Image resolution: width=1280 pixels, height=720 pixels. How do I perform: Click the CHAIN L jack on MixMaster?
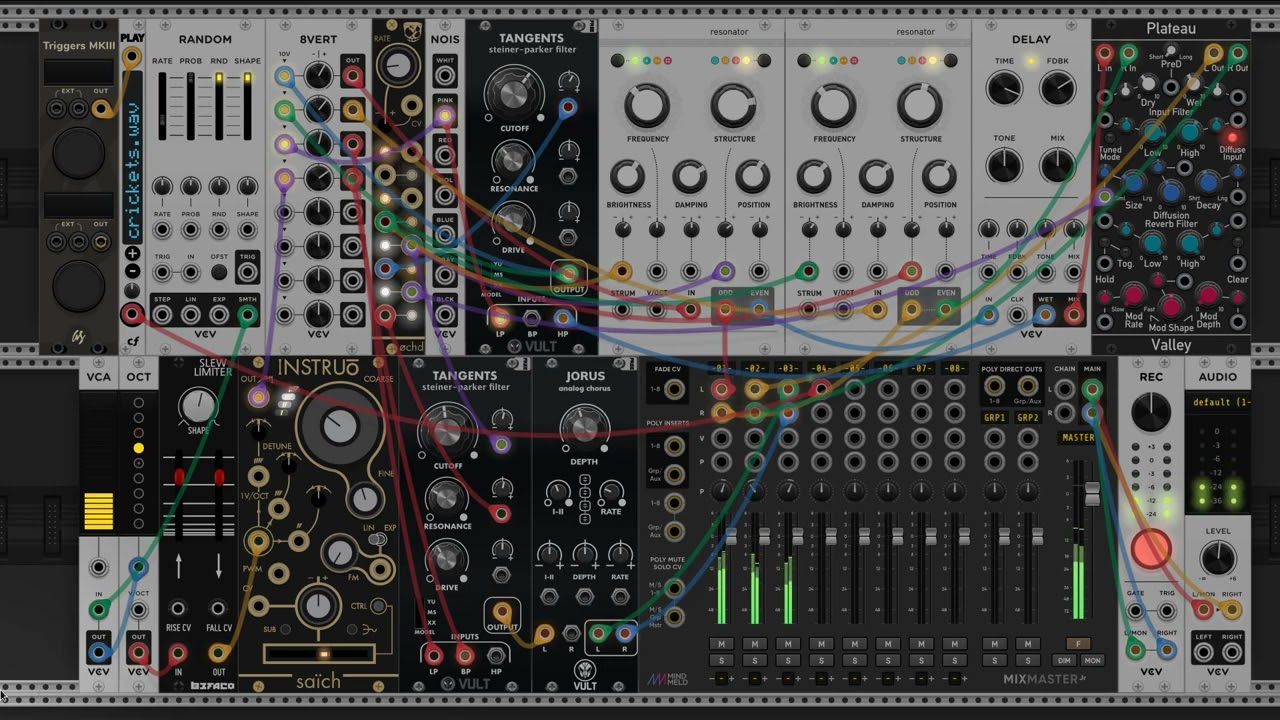point(1066,389)
